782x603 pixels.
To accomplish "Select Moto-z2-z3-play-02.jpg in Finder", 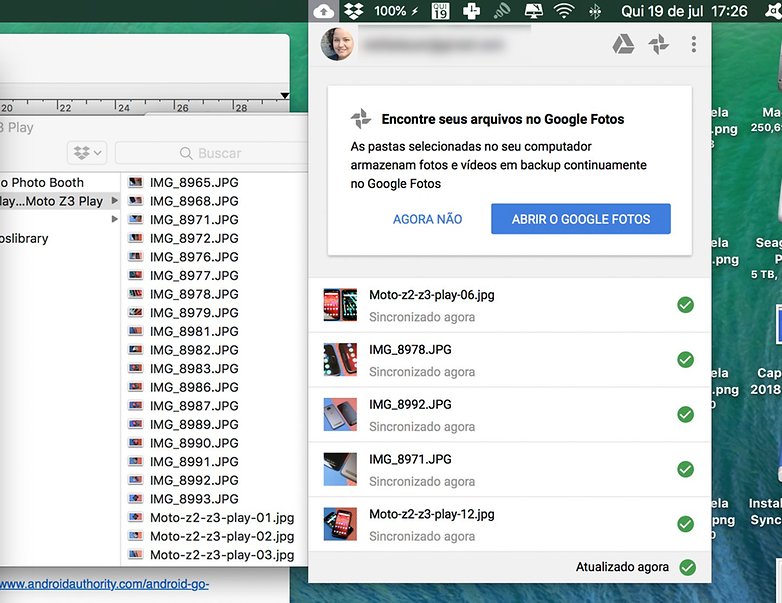I will (222, 536).
